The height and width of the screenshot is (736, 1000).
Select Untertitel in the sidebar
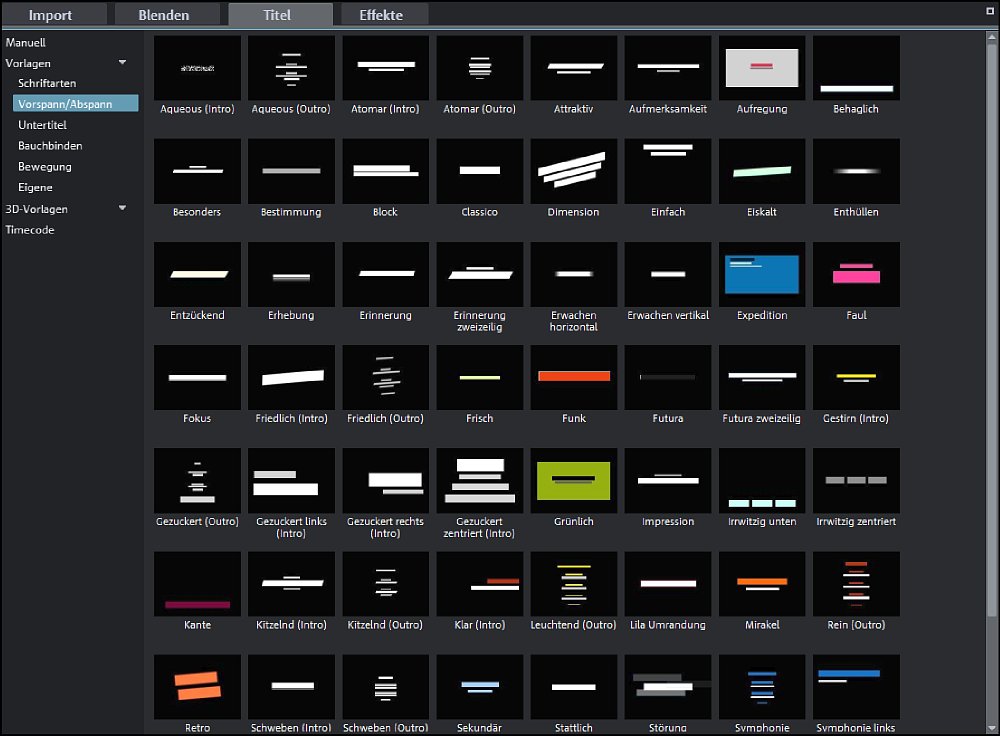coord(42,125)
